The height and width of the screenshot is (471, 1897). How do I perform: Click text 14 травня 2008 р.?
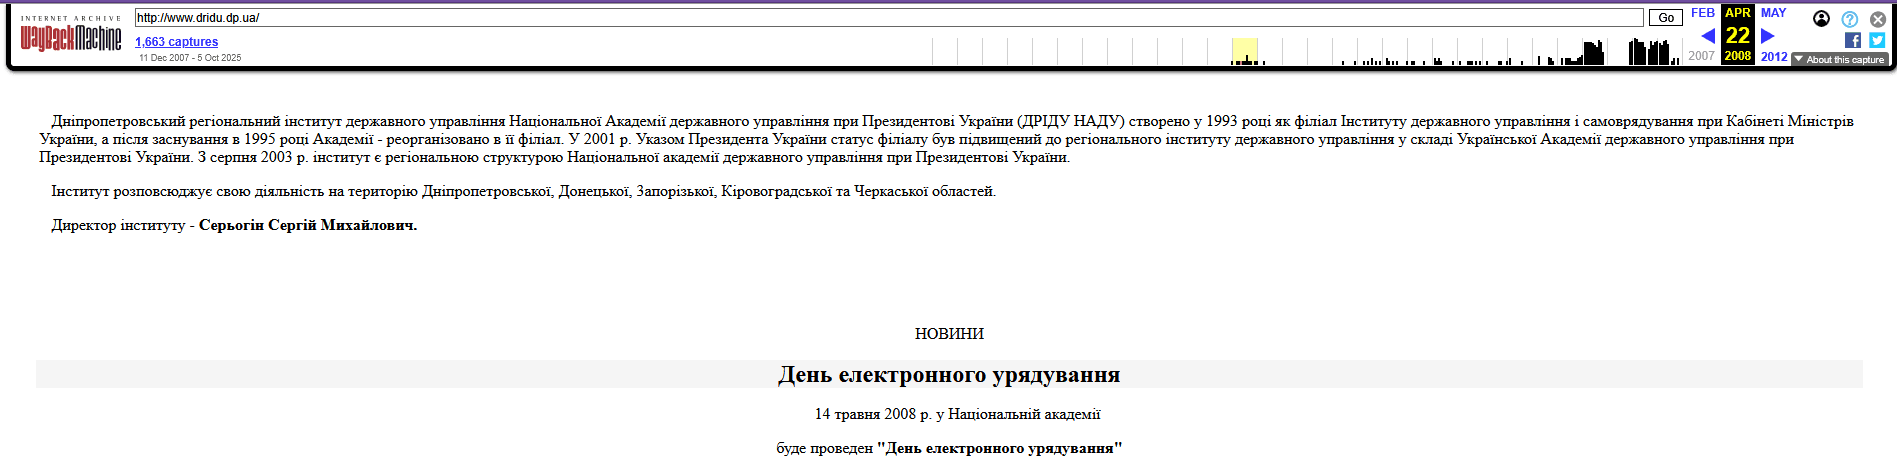873,414
